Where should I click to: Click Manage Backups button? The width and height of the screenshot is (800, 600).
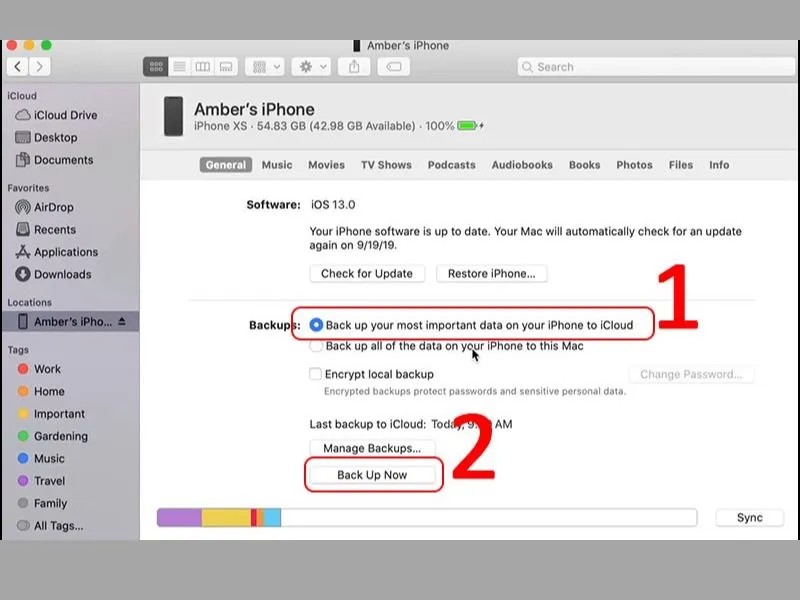pyautogui.click(x=372, y=448)
